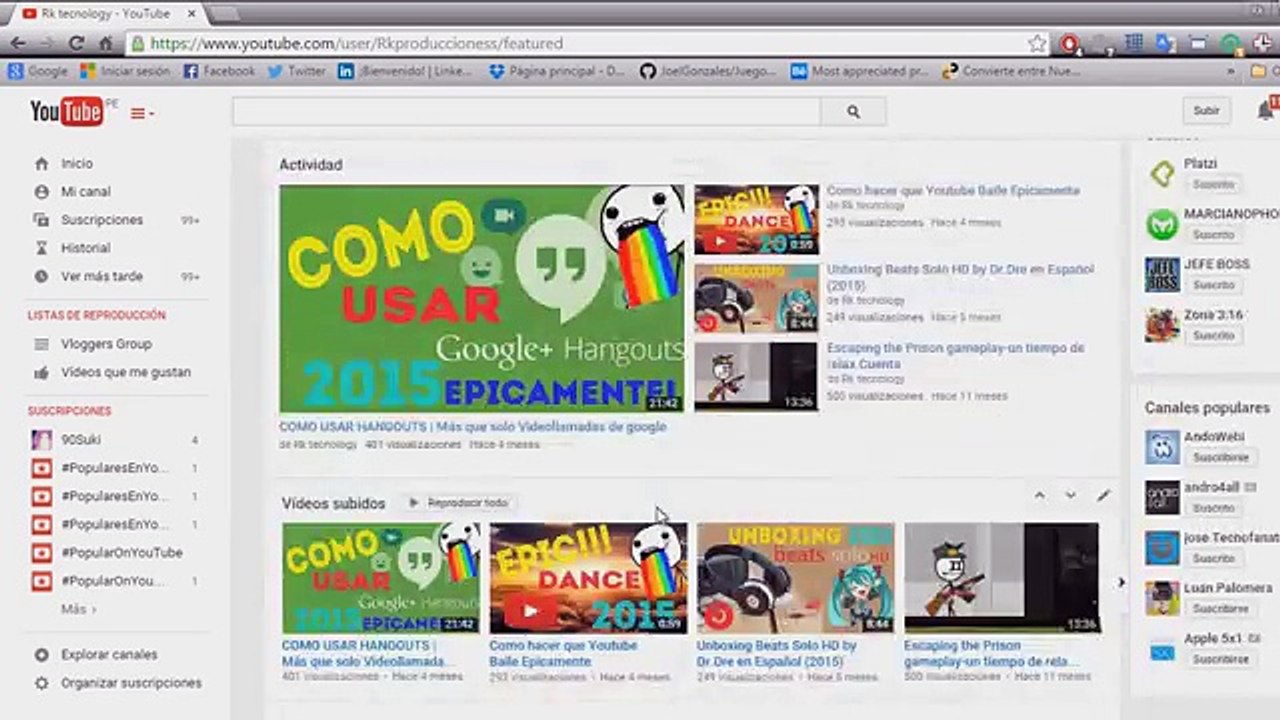
Task: Open the large COMO USAR Hangouts thumbnail
Action: 482,298
